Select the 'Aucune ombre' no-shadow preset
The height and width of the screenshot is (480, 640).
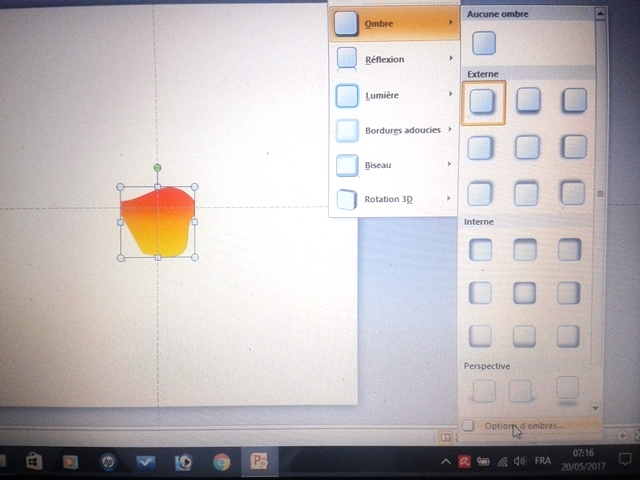click(x=484, y=43)
